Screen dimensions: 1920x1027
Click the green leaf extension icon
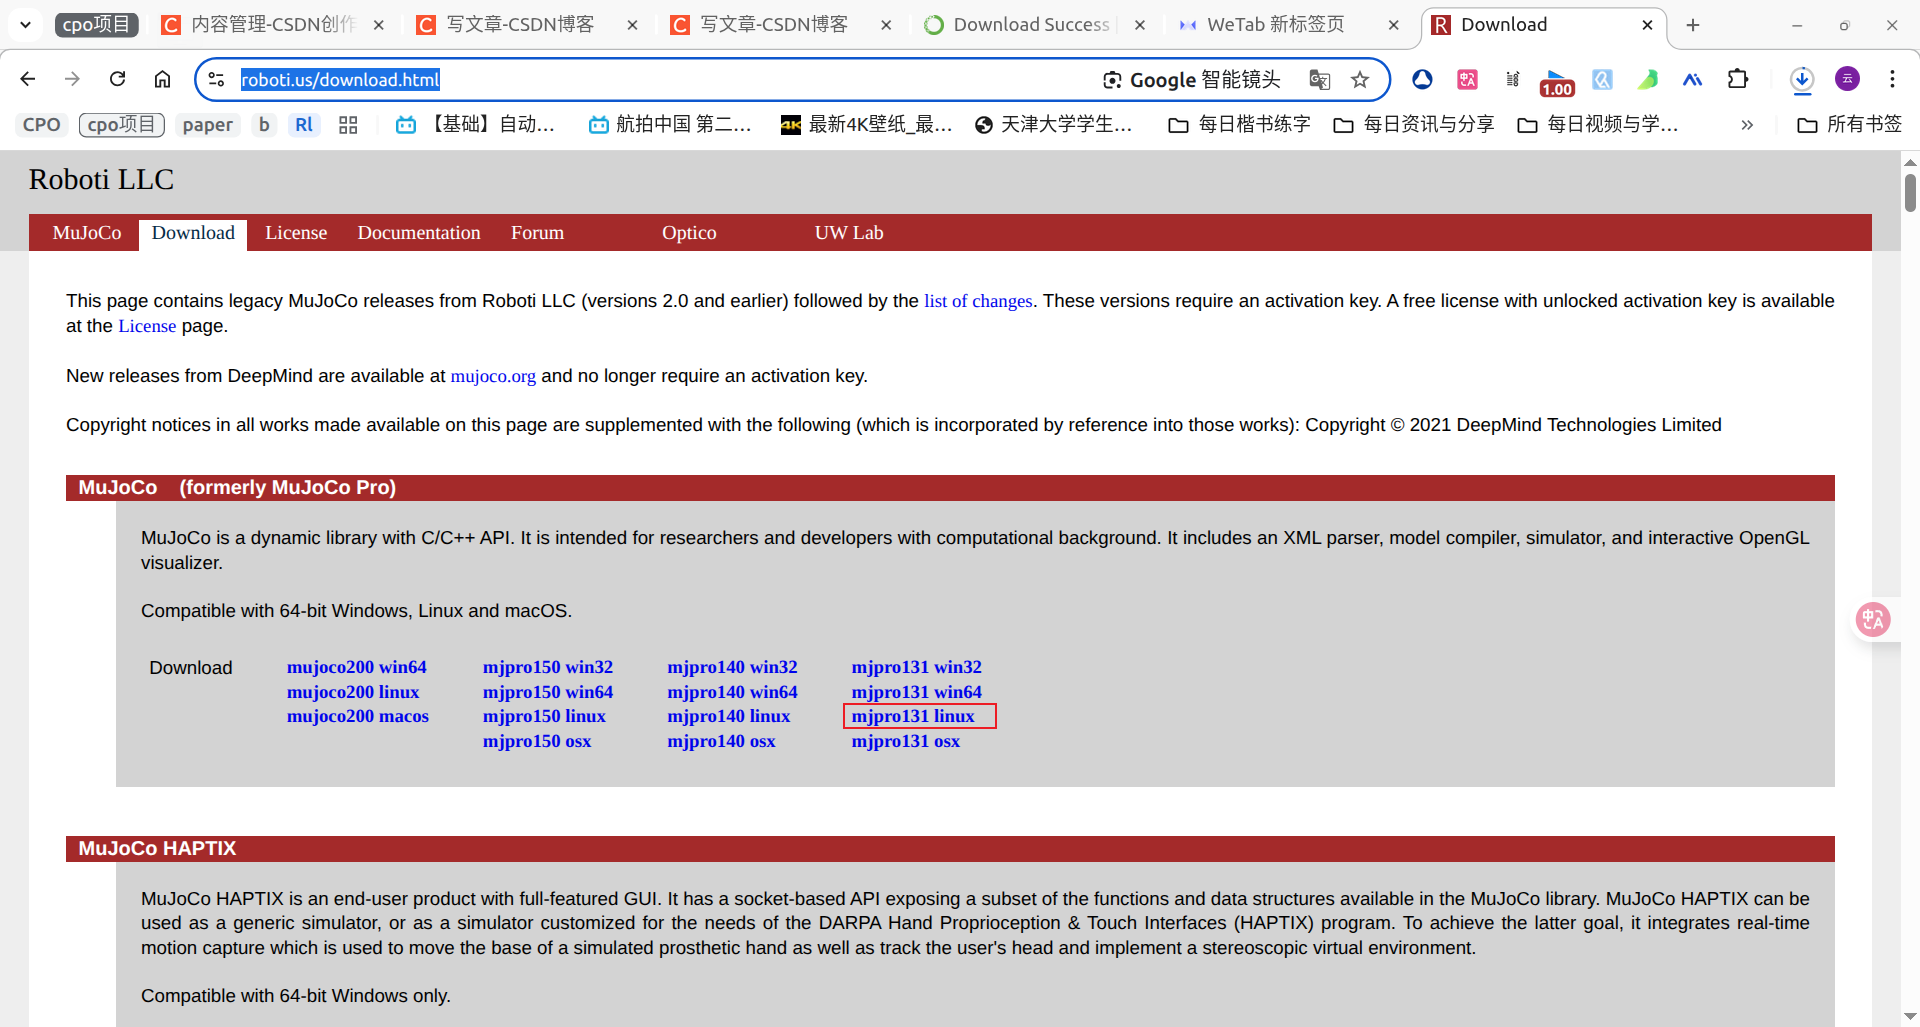pyautogui.click(x=1647, y=79)
